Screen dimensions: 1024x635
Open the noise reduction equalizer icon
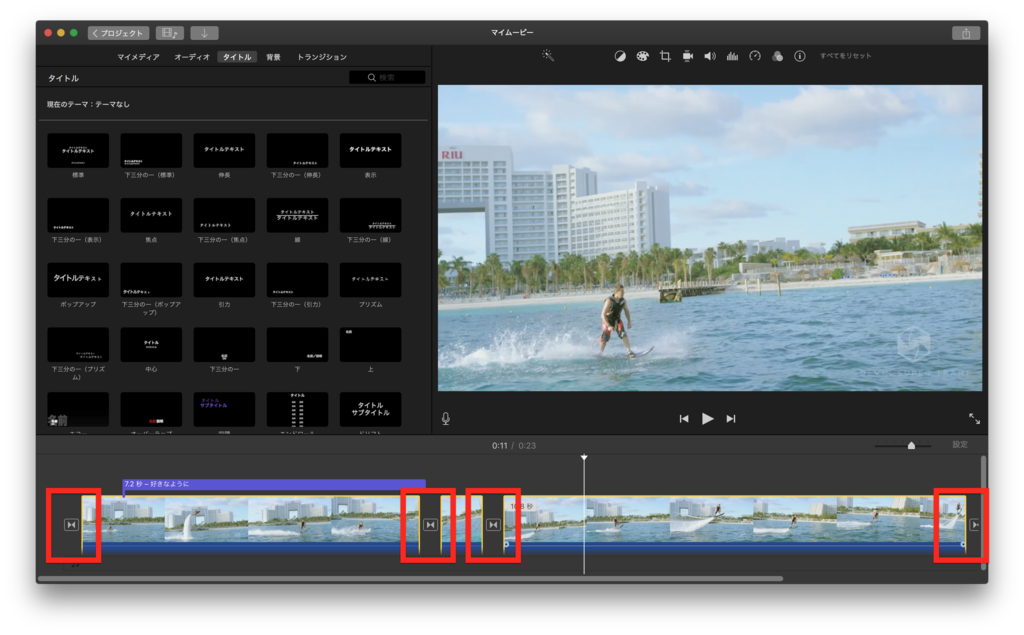(x=732, y=56)
